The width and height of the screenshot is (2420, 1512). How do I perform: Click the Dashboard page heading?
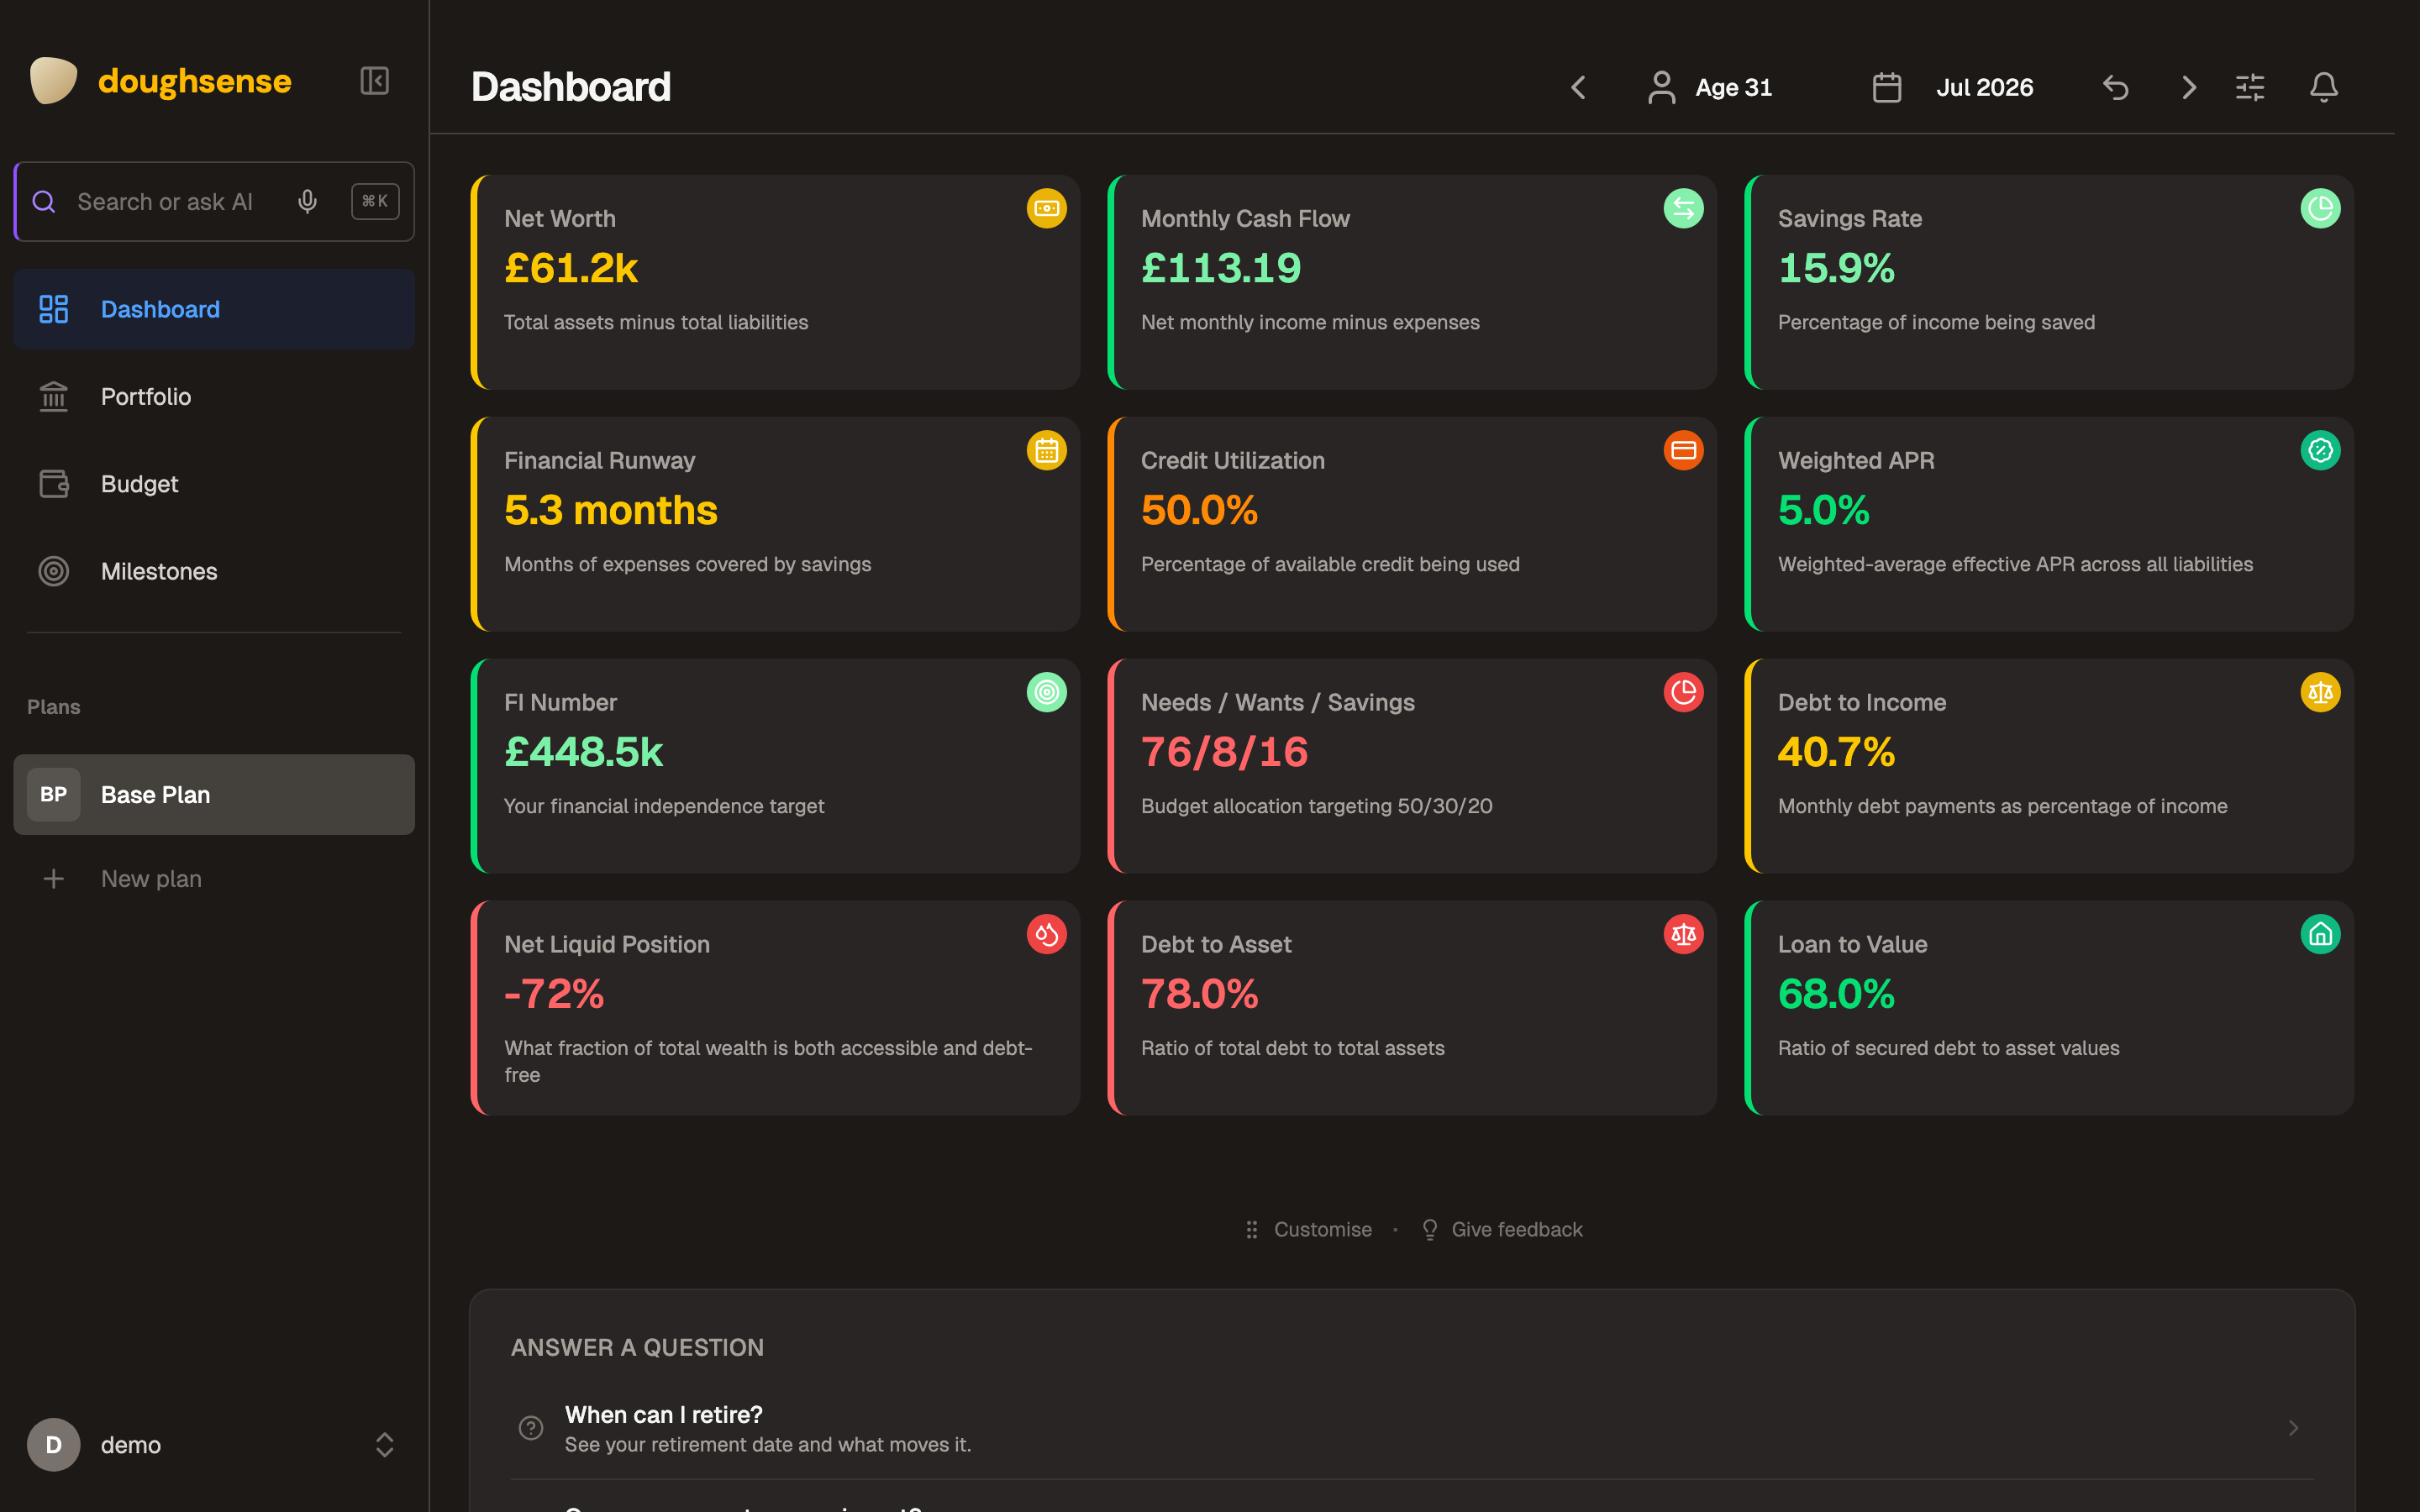[571, 88]
